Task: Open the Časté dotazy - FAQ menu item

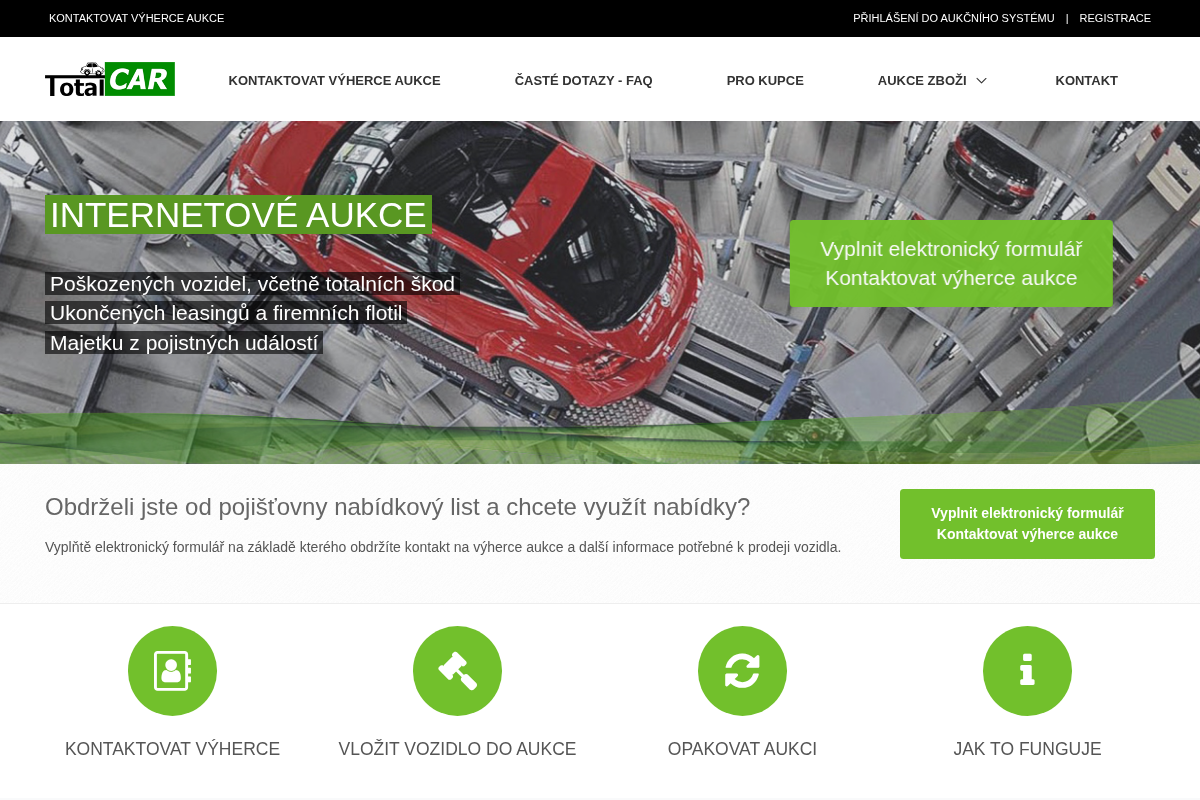Action: 583,81
